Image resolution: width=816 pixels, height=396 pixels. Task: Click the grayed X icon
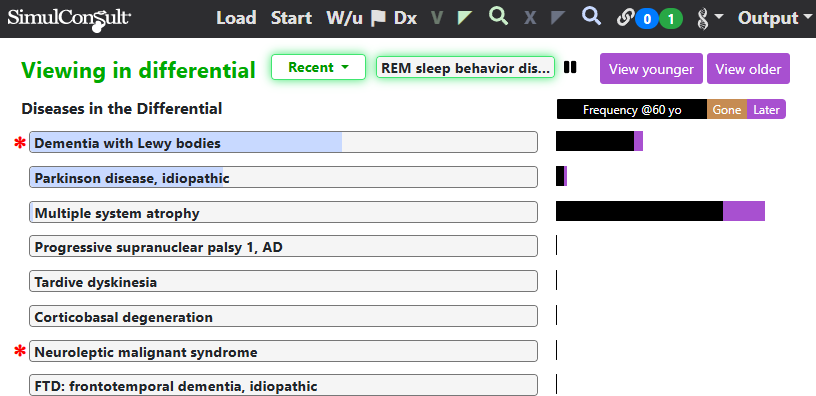pos(530,19)
